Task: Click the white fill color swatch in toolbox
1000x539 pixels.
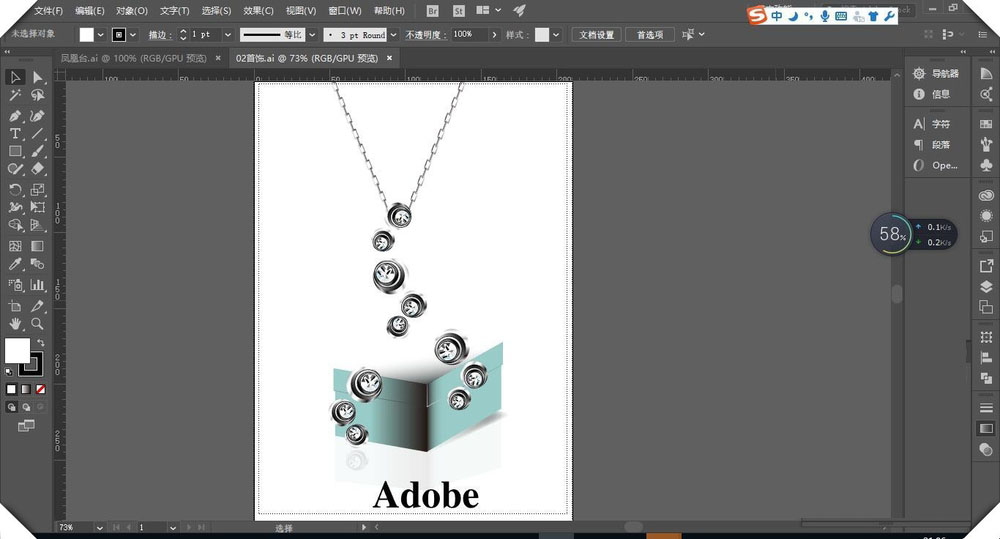Action: tap(17, 350)
